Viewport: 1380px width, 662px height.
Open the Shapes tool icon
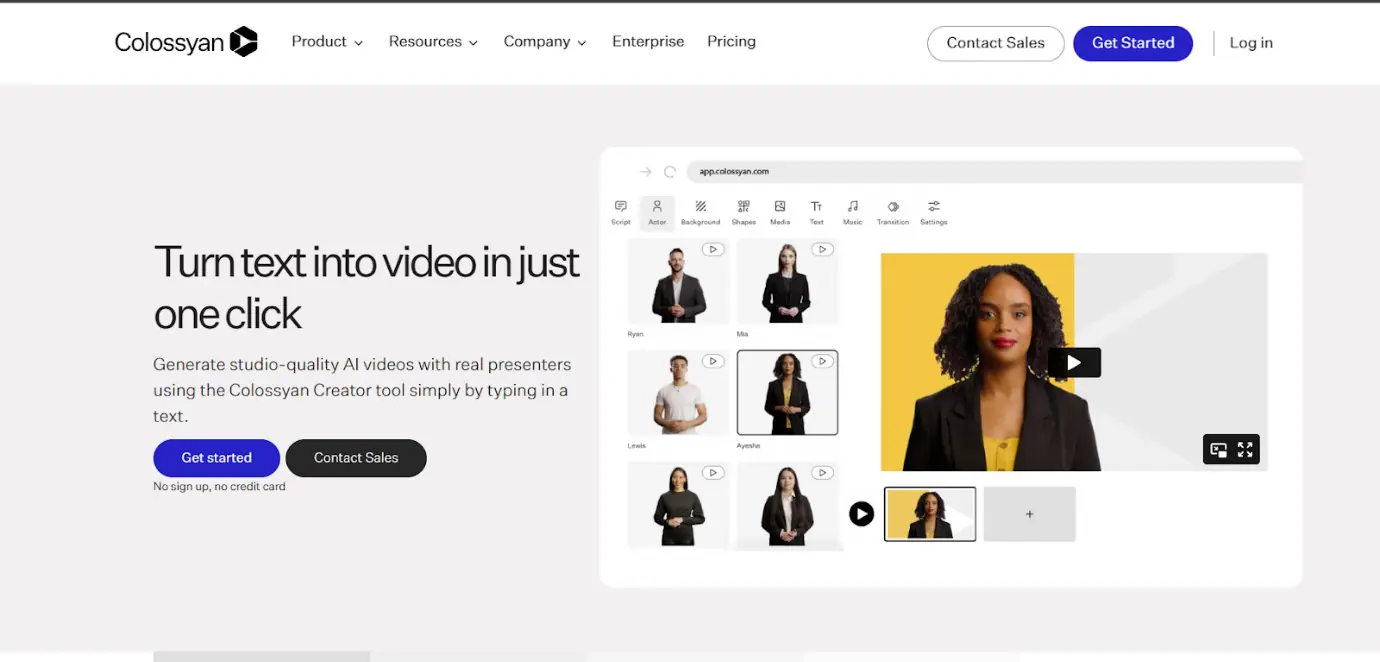[x=743, y=206]
